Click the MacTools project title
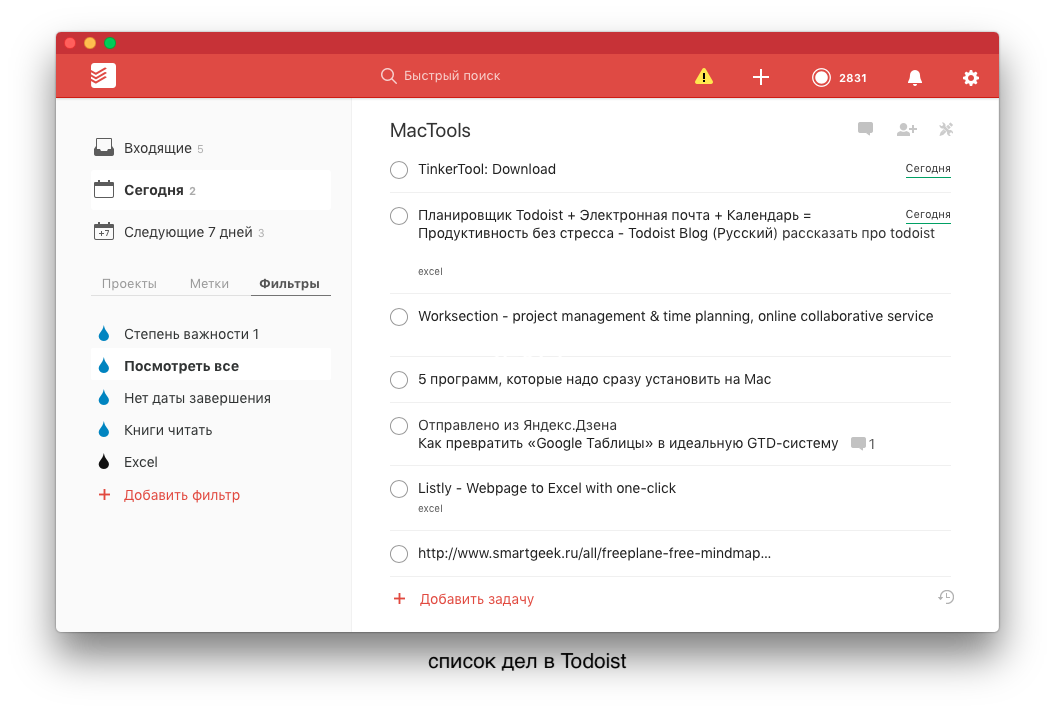 click(x=430, y=131)
